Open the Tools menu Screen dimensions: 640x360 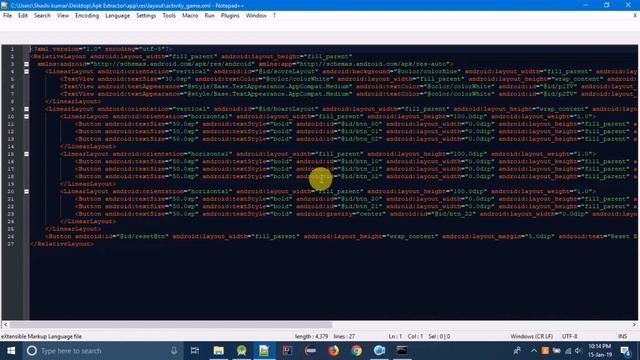click(x=169, y=16)
